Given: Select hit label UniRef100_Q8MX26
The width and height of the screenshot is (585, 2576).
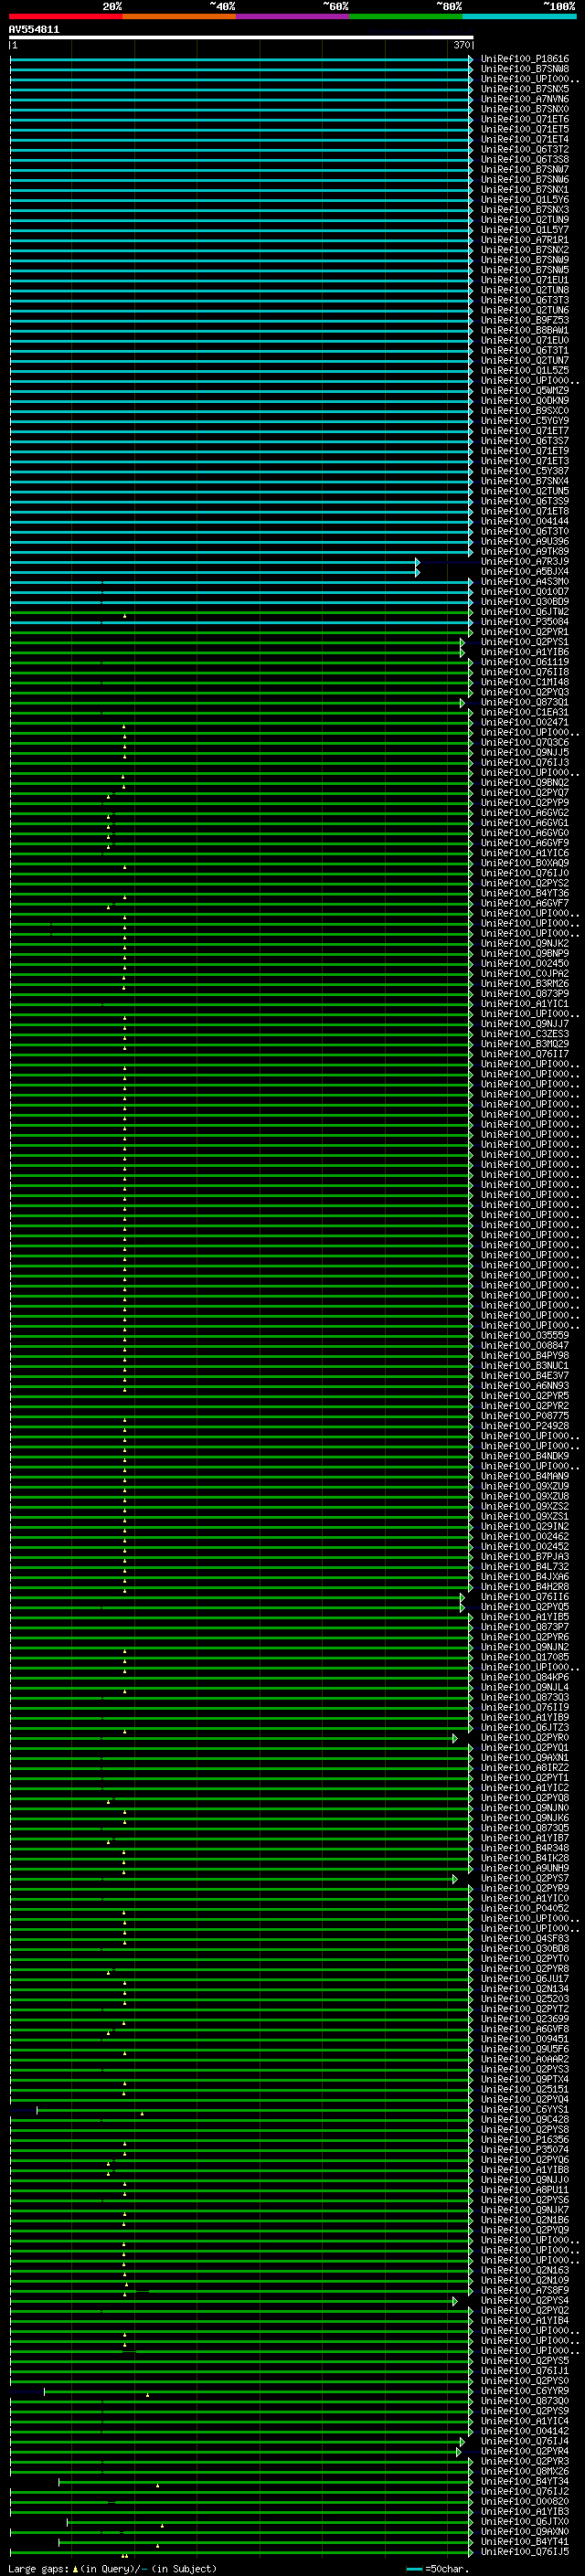Looking at the screenshot, I should tap(524, 2470).
